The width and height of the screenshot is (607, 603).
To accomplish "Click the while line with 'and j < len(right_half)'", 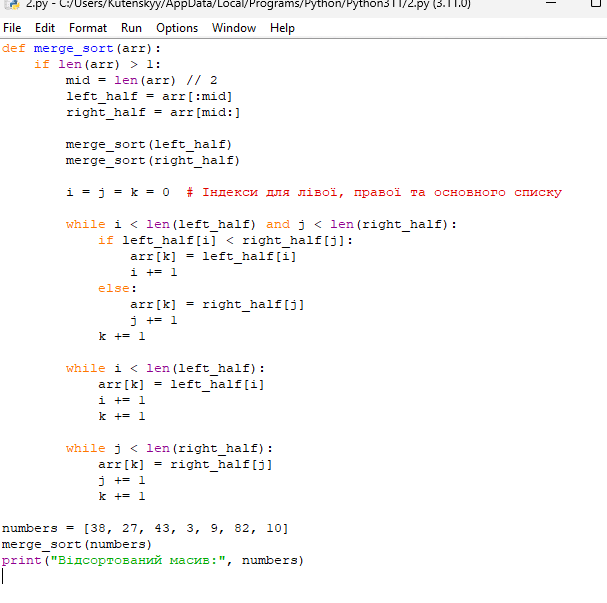I will (x=261, y=224).
